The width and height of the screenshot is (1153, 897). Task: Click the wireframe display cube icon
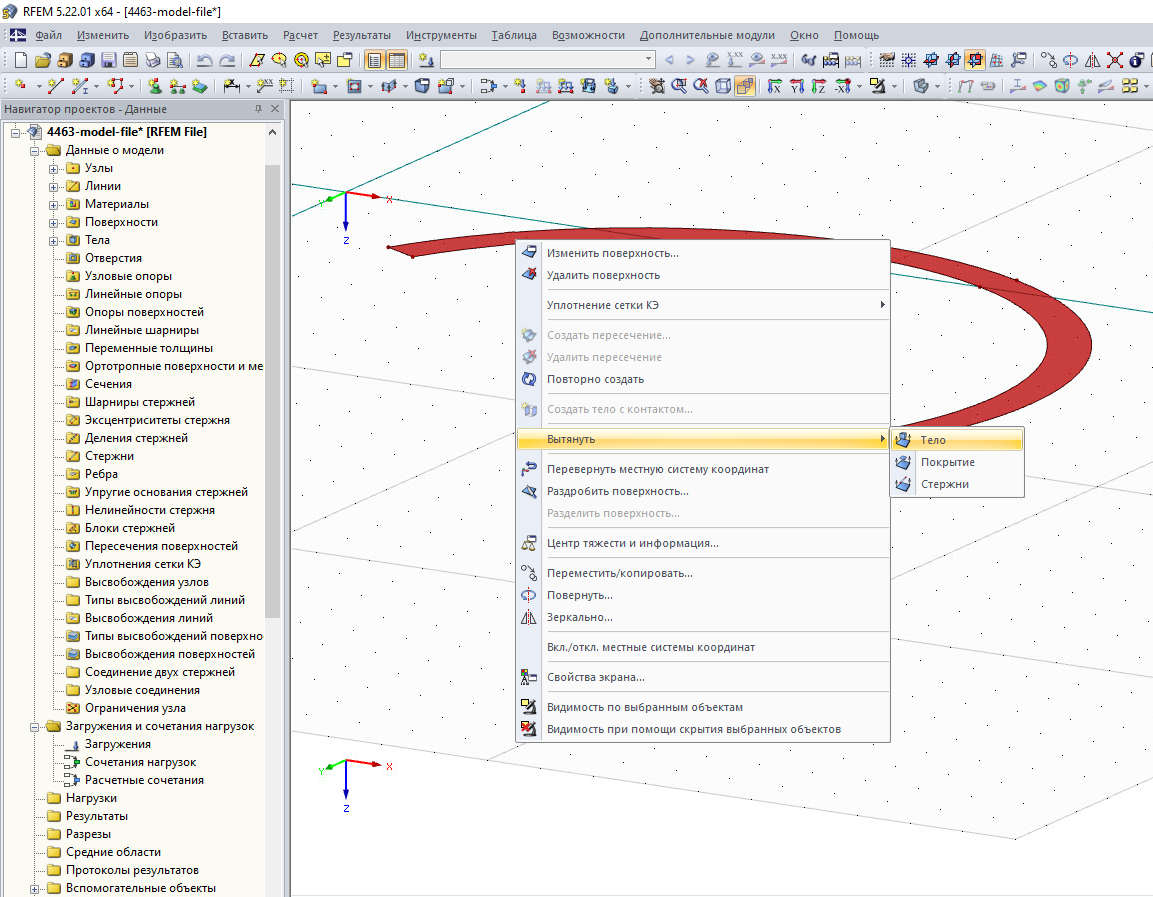(x=723, y=86)
